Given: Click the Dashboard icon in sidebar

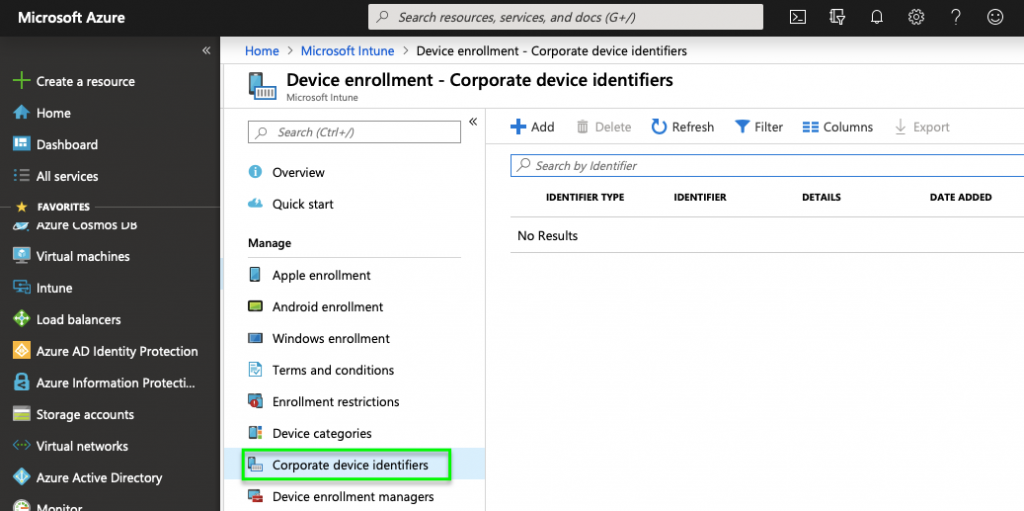Looking at the screenshot, I should coord(22,144).
